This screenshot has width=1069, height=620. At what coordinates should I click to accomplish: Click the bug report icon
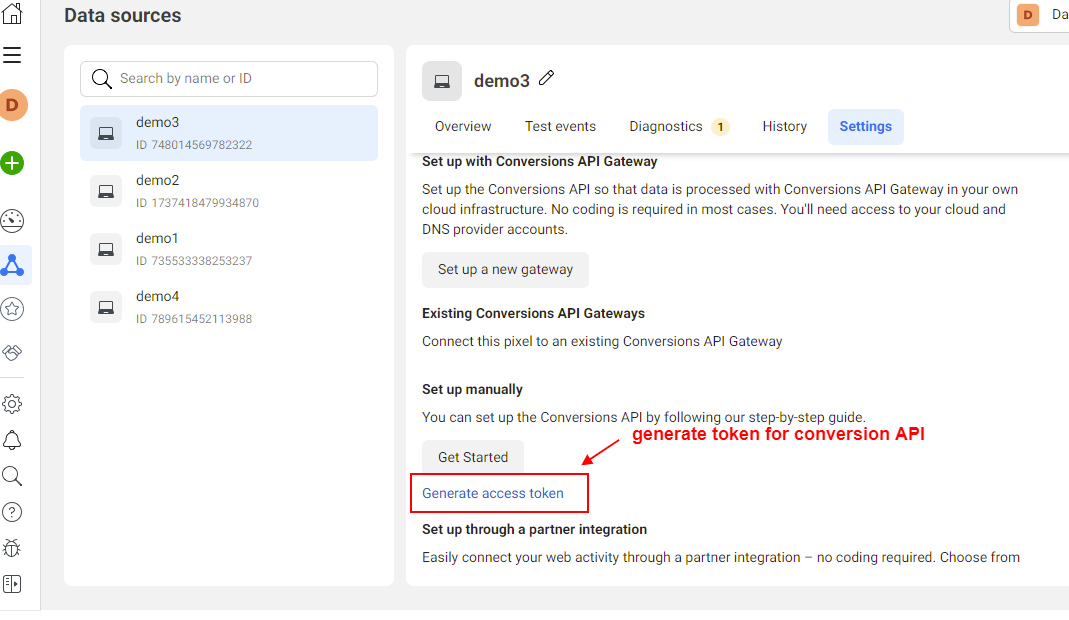[12, 548]
